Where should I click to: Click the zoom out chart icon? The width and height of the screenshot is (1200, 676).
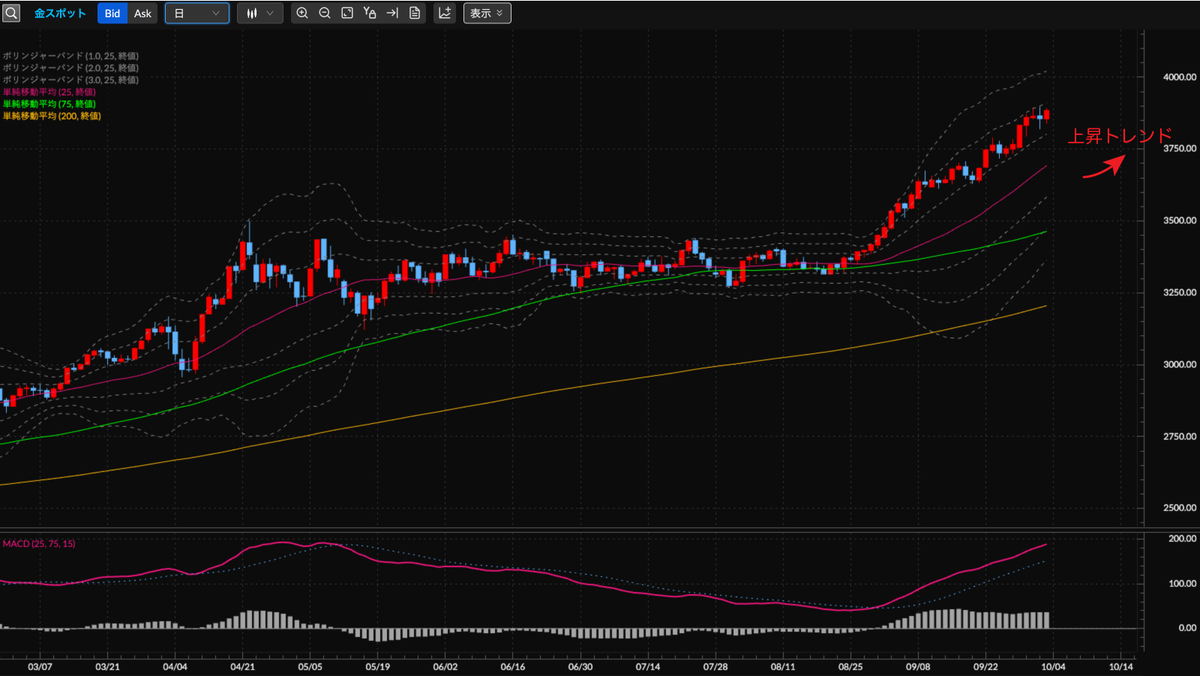[x=325, y=13]
